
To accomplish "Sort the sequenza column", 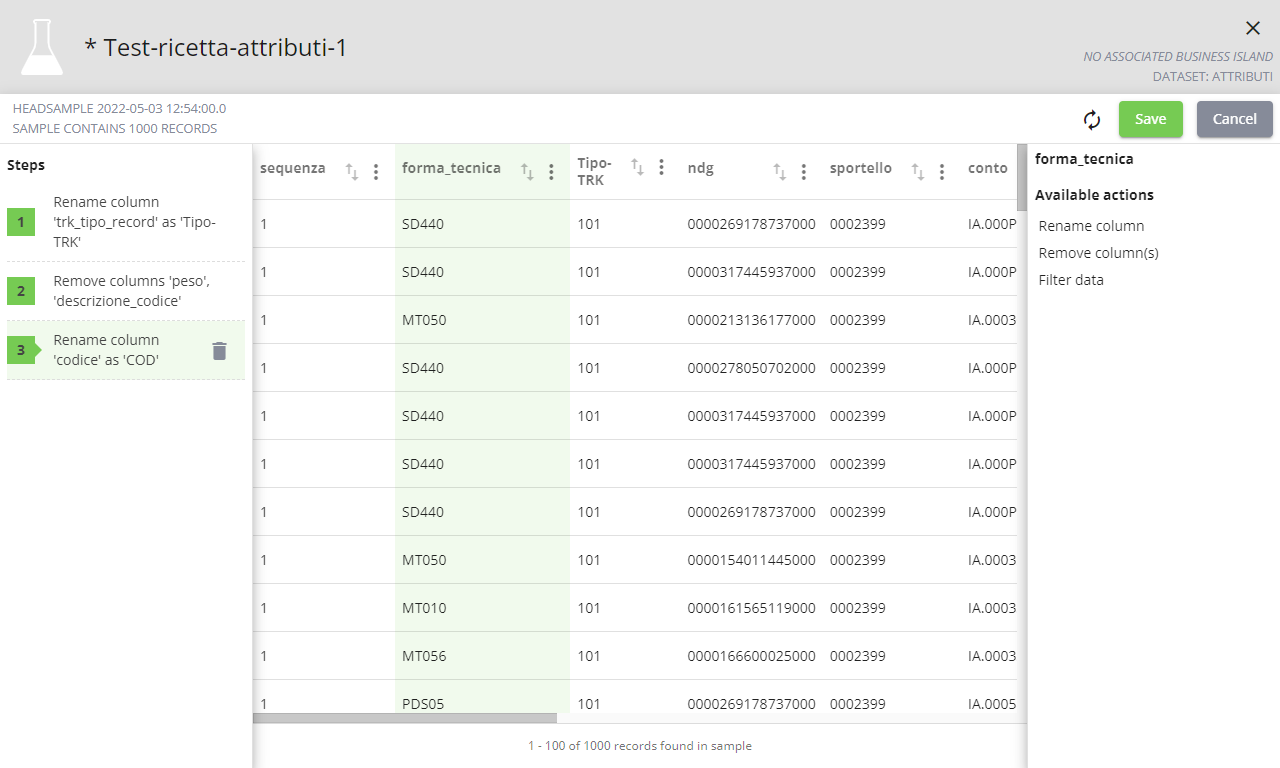I will [x=352, y=172].
